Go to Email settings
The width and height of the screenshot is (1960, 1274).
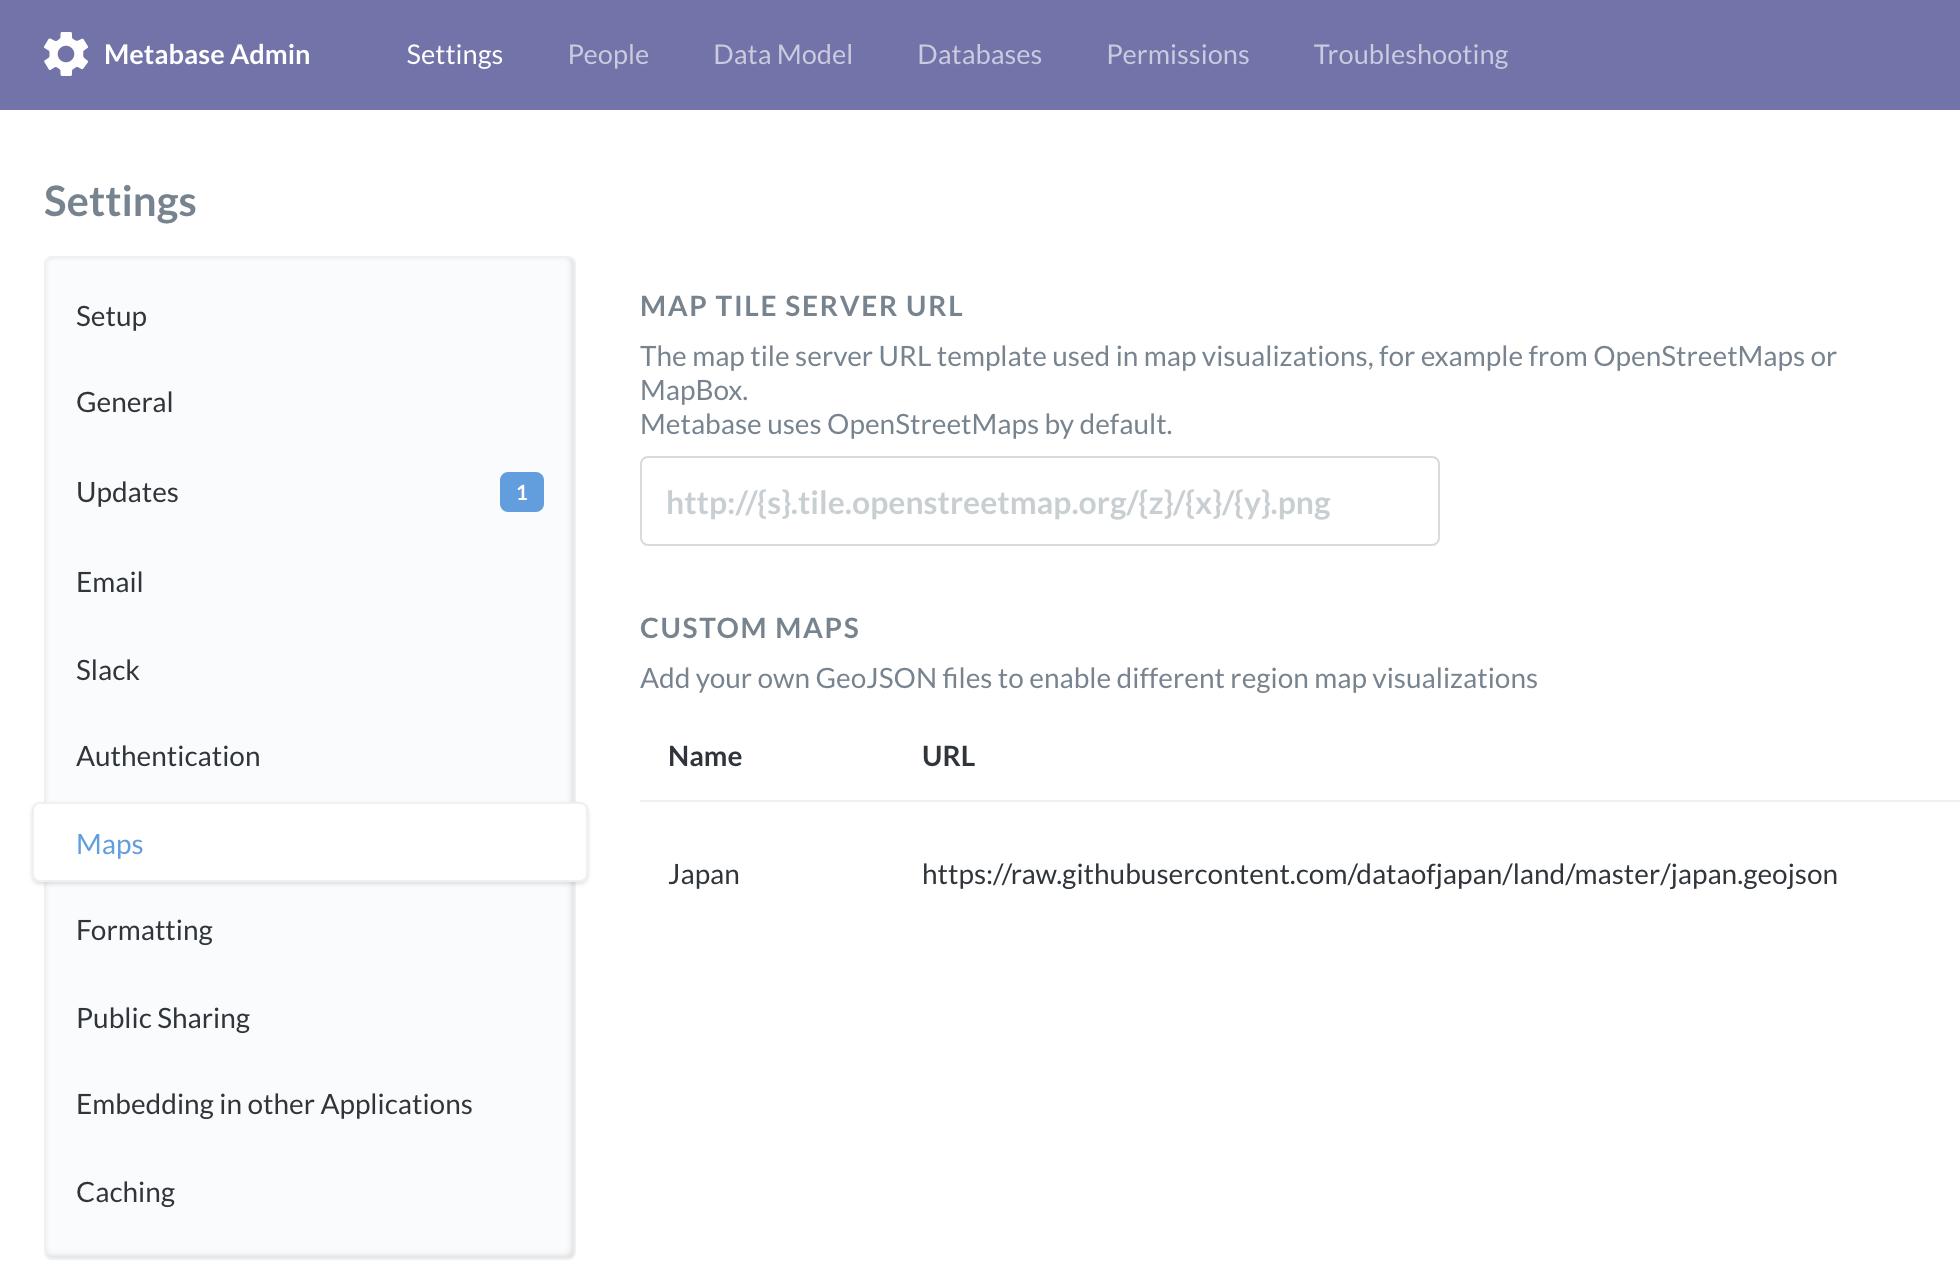click(x=109, y=582)
